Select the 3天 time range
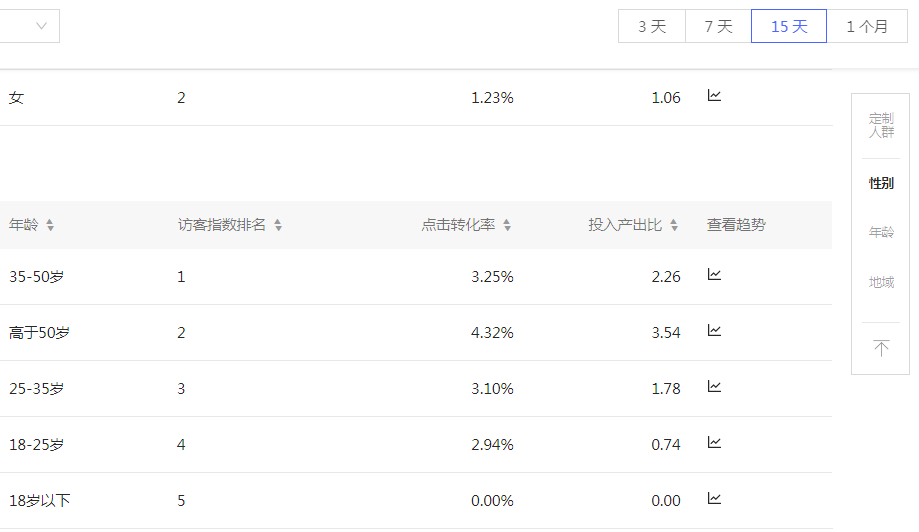This screenshot has width=919, height=532. pos(652,27)
